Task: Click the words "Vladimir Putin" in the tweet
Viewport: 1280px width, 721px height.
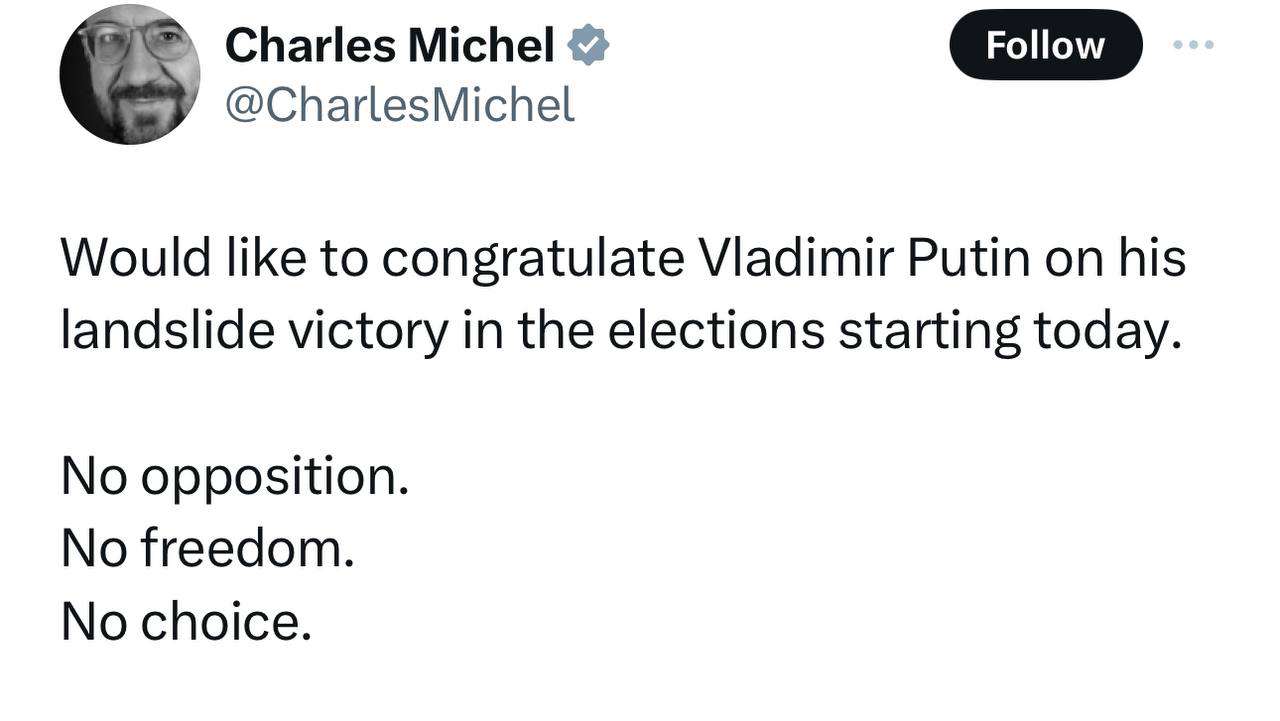Action: point(864,258)
